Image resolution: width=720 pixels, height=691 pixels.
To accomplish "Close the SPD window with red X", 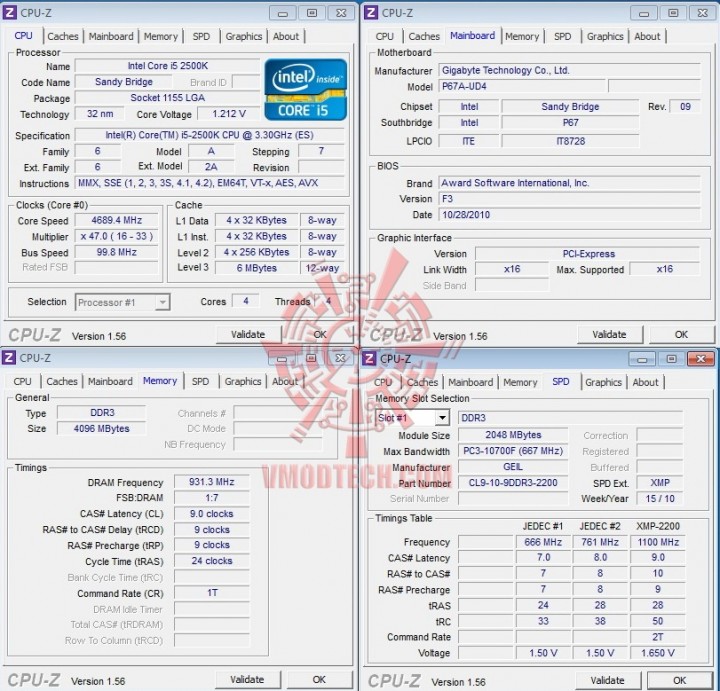I will [x=700, y=359].
